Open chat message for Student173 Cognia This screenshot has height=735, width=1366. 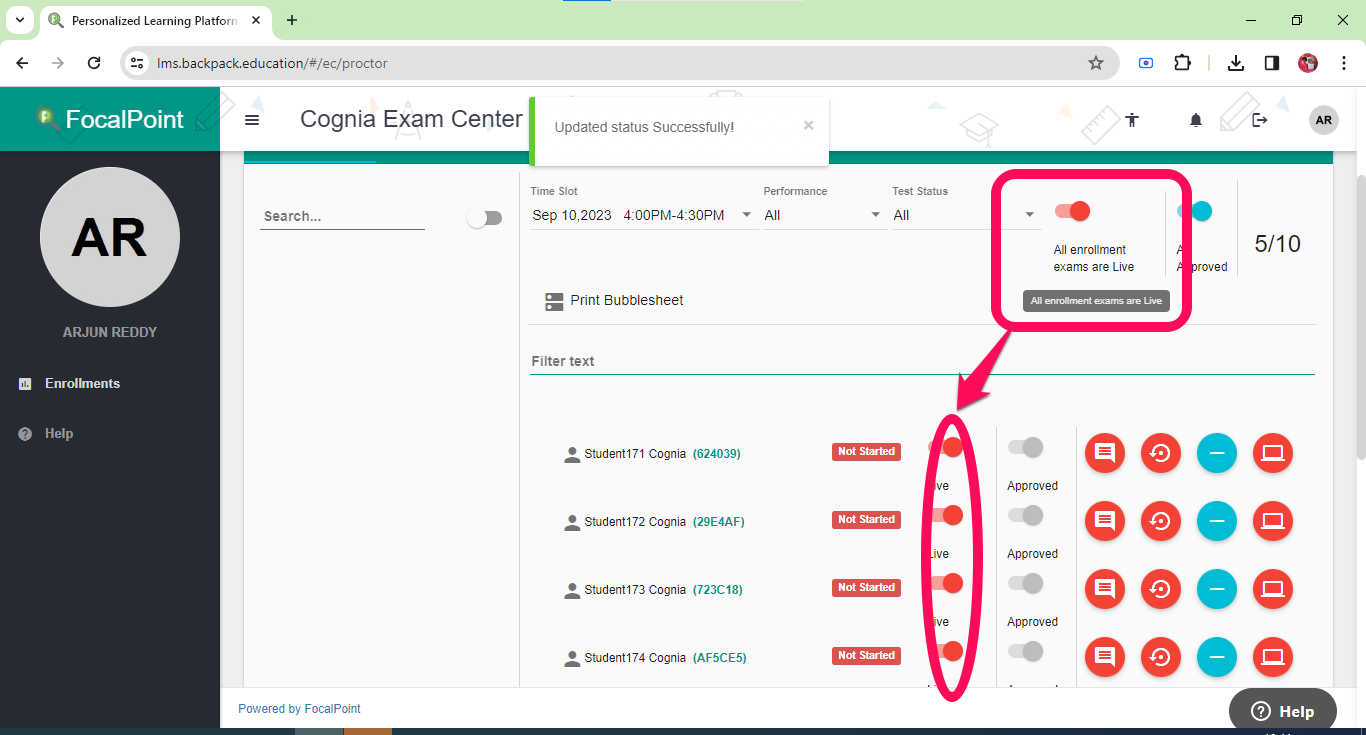1105,589
